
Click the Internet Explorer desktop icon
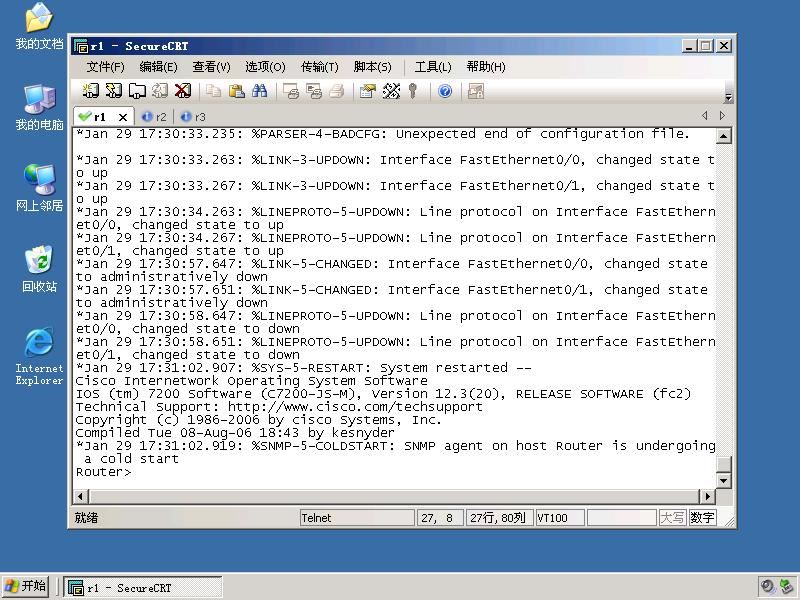point(39,356)
